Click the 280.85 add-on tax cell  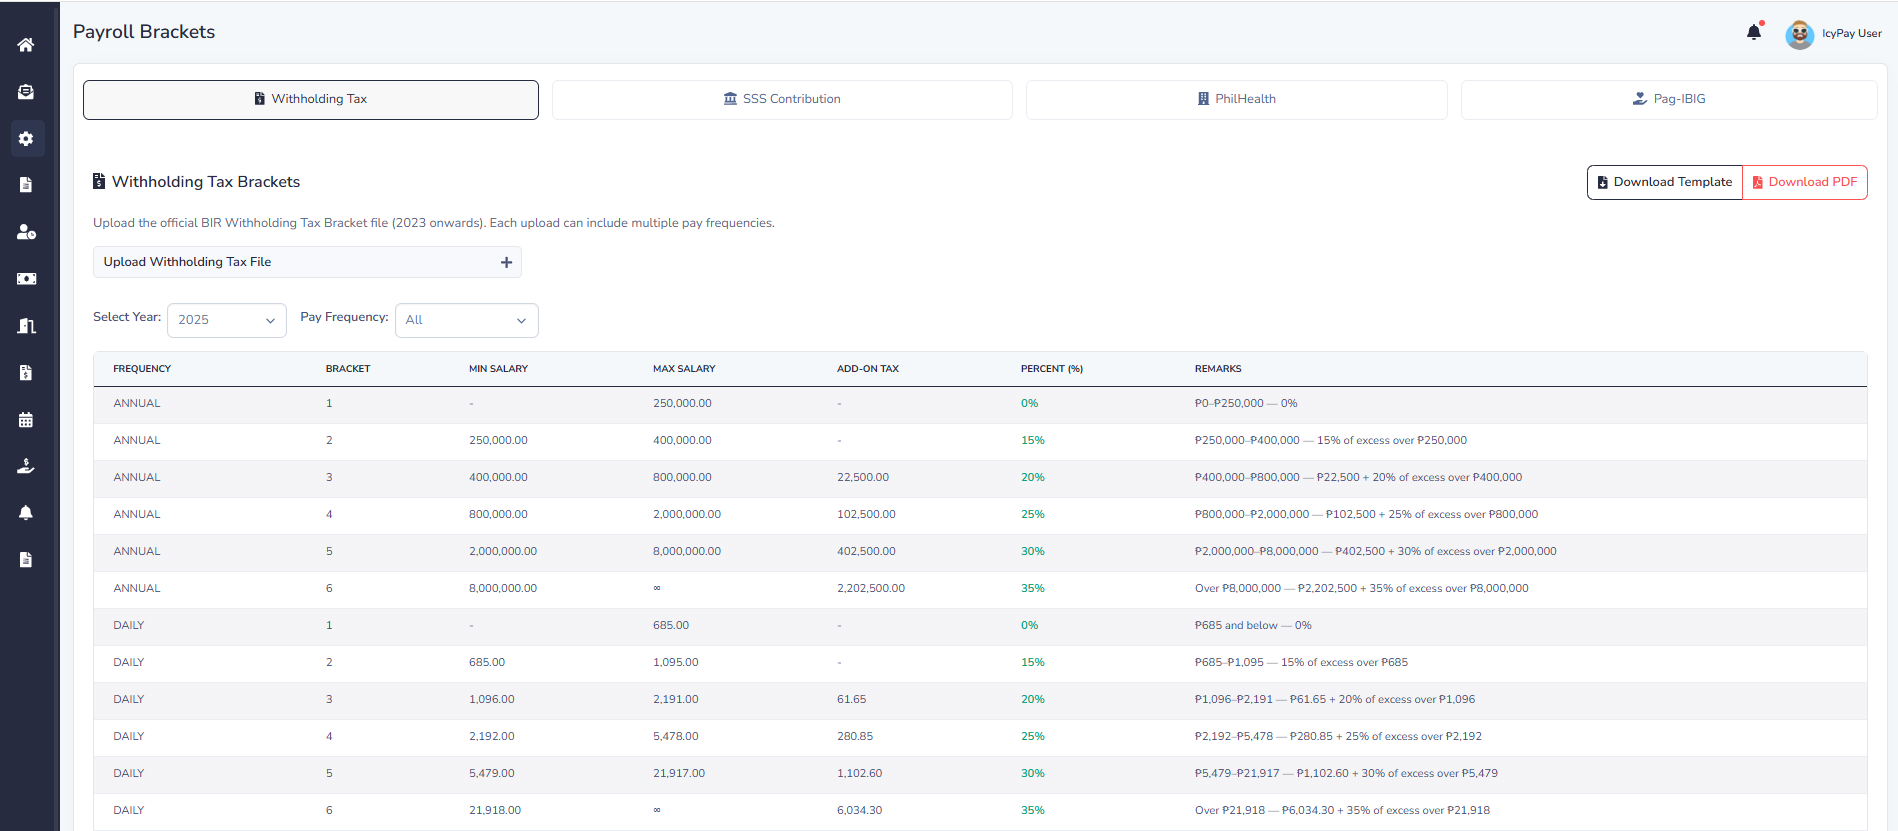855,737
